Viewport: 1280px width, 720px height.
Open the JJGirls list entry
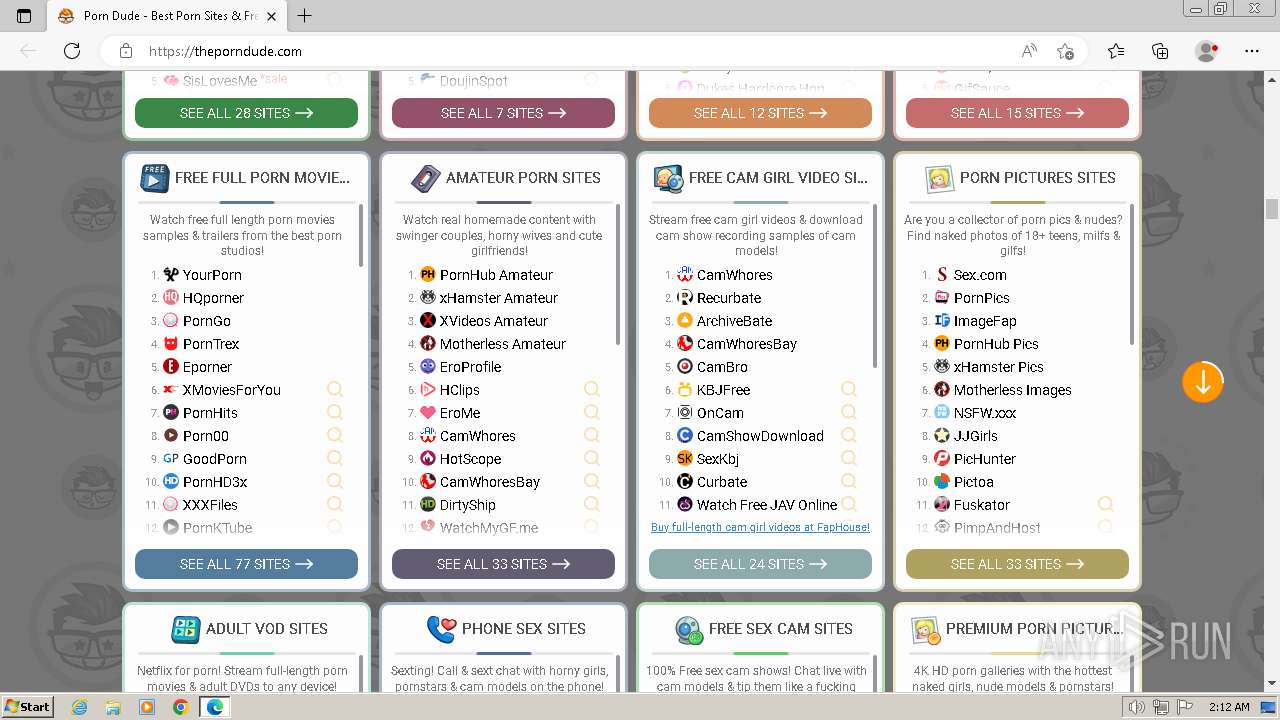975,436
